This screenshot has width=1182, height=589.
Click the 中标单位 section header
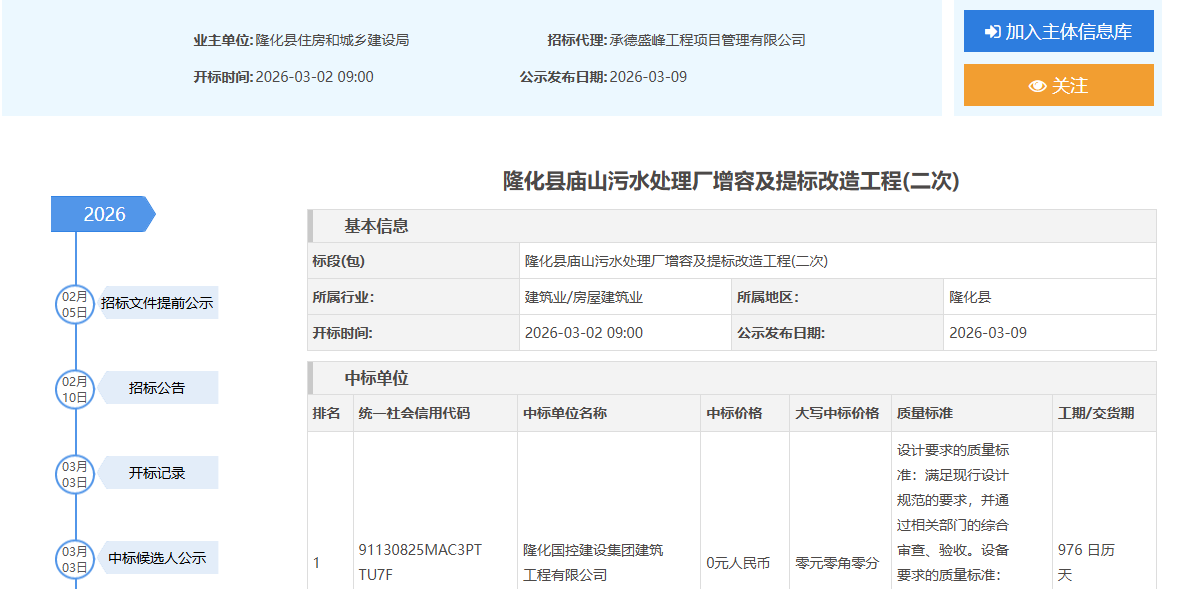pyautogui.click(x=376, y=378)
